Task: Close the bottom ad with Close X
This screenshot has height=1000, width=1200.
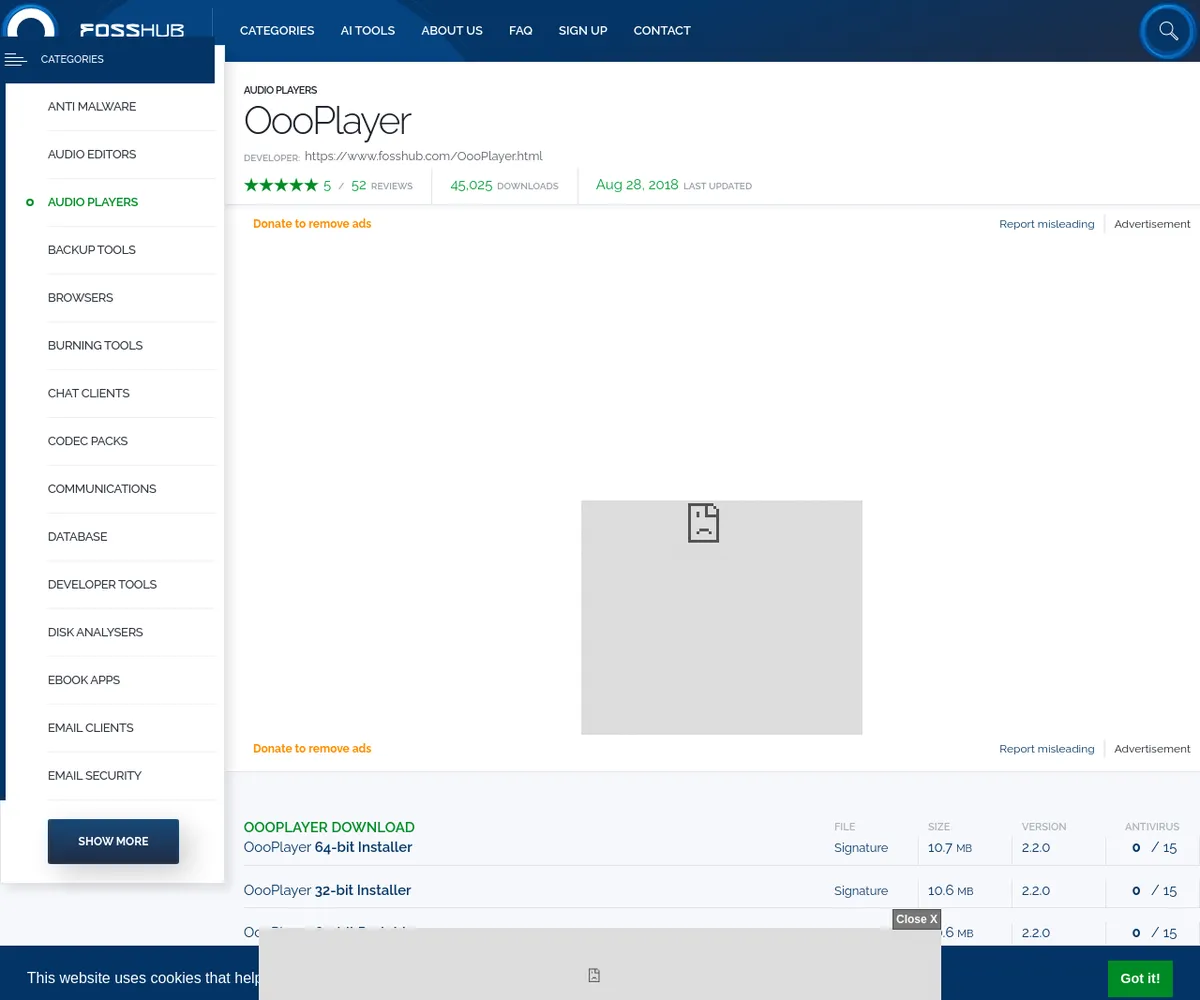Action: coord(916,919)
